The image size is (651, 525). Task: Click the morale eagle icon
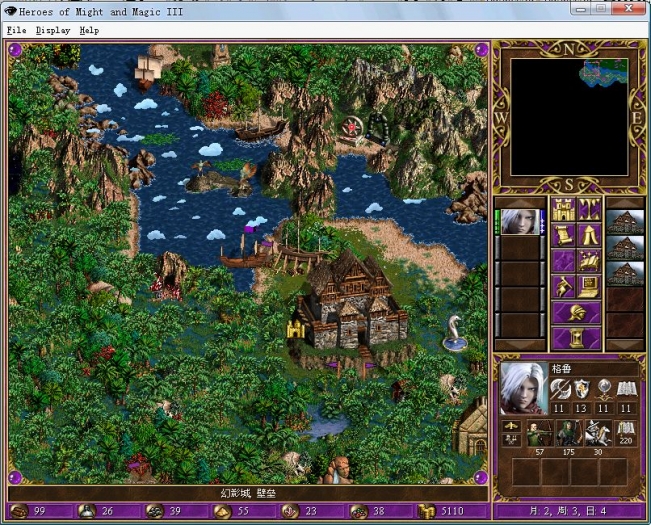pyautogui.click(x=511, y=426)
